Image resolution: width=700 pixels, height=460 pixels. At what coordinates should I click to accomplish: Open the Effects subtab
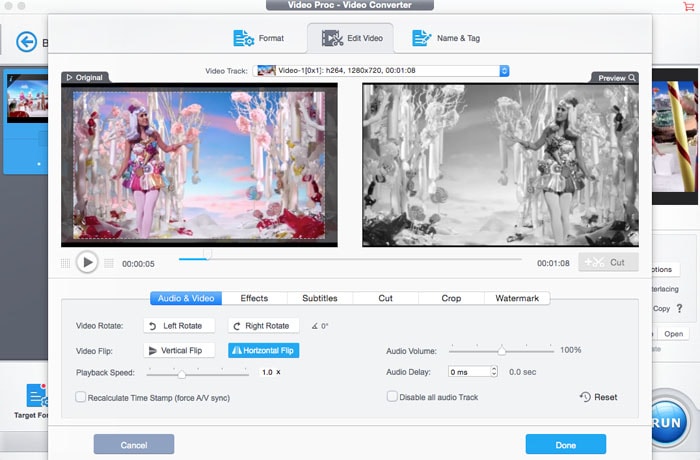(254, 298)
